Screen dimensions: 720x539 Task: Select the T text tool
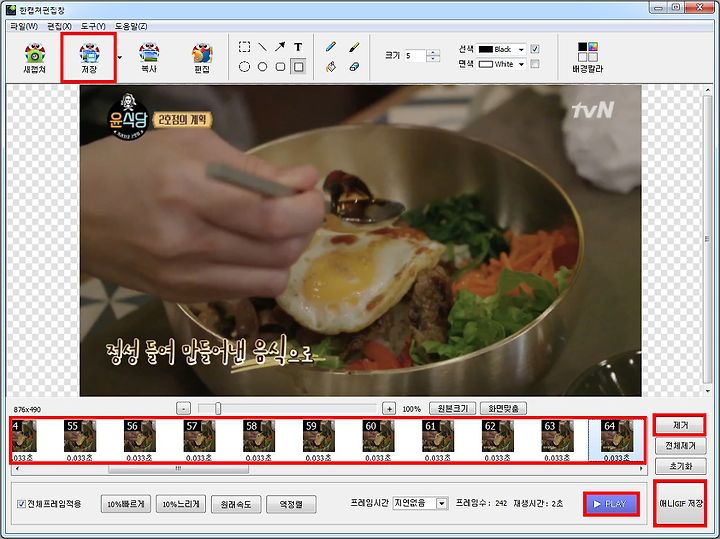click(x=298, y=46)
